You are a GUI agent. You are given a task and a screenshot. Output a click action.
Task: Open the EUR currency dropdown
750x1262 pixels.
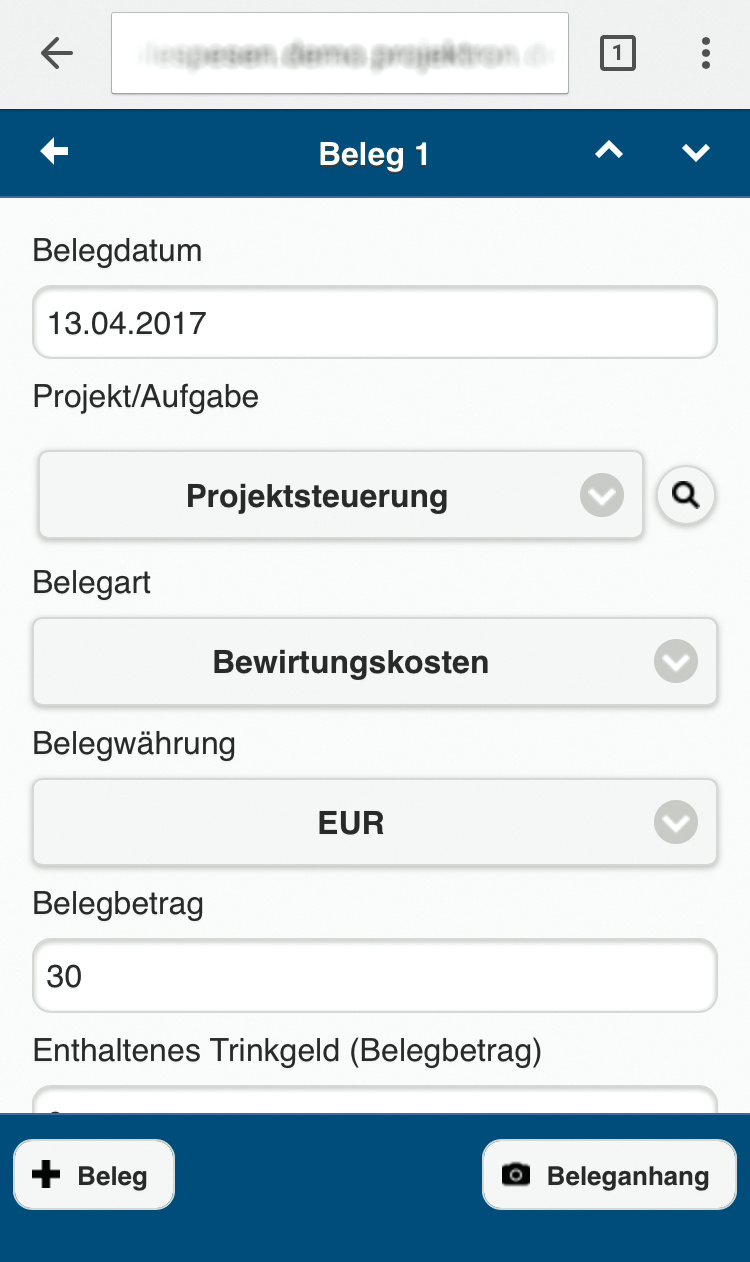350,823
